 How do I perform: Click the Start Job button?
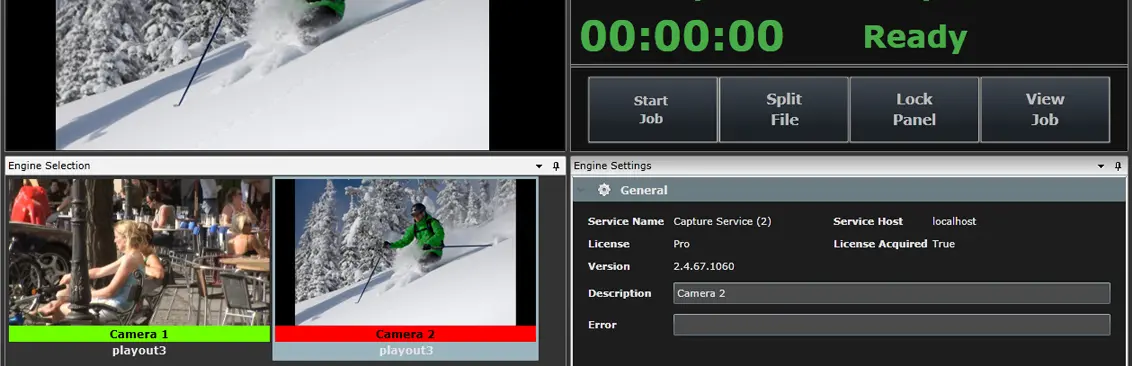[x=653, y=110]
